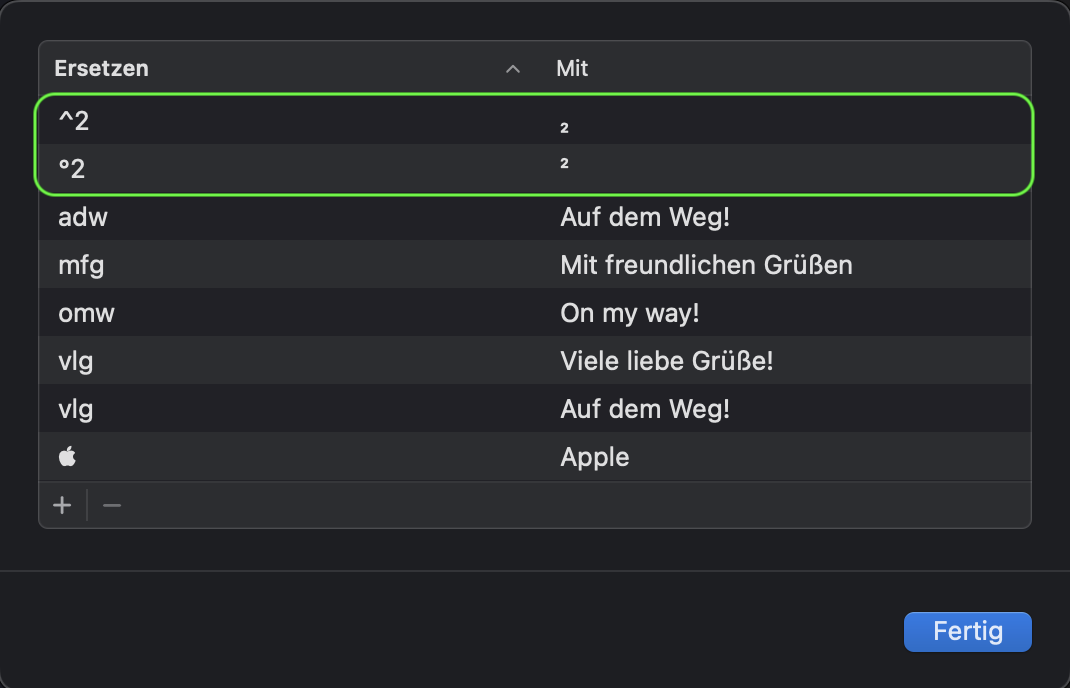Choose the omw shortcut entry
The width and height of the screenshot is (1070, 688).
click(x=87, y=313)
